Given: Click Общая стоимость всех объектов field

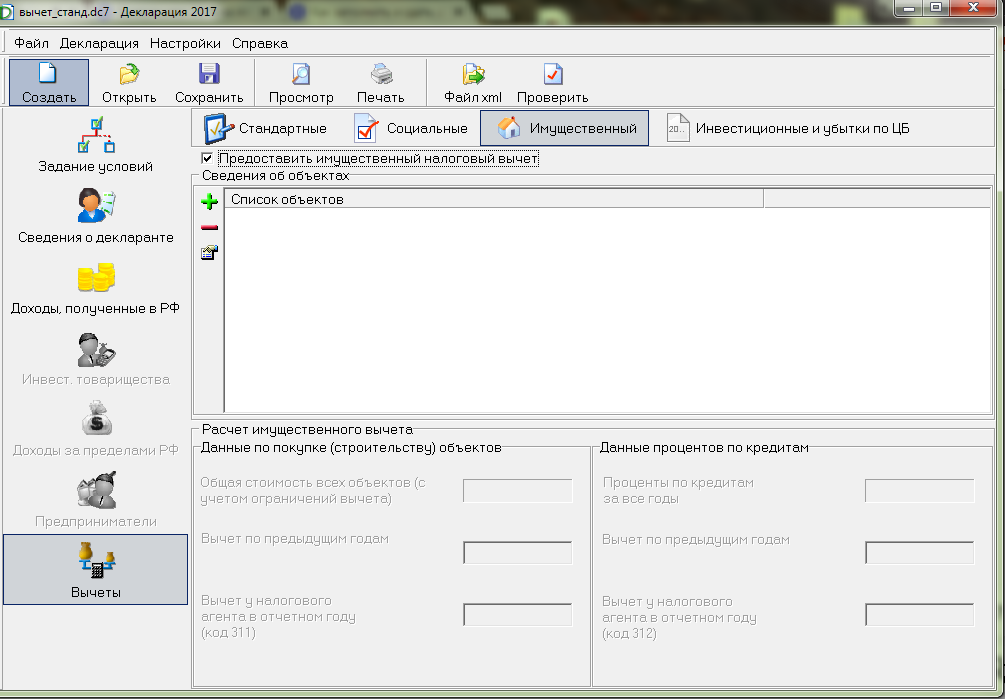Looking at the screenshot, I should (517, 491).
